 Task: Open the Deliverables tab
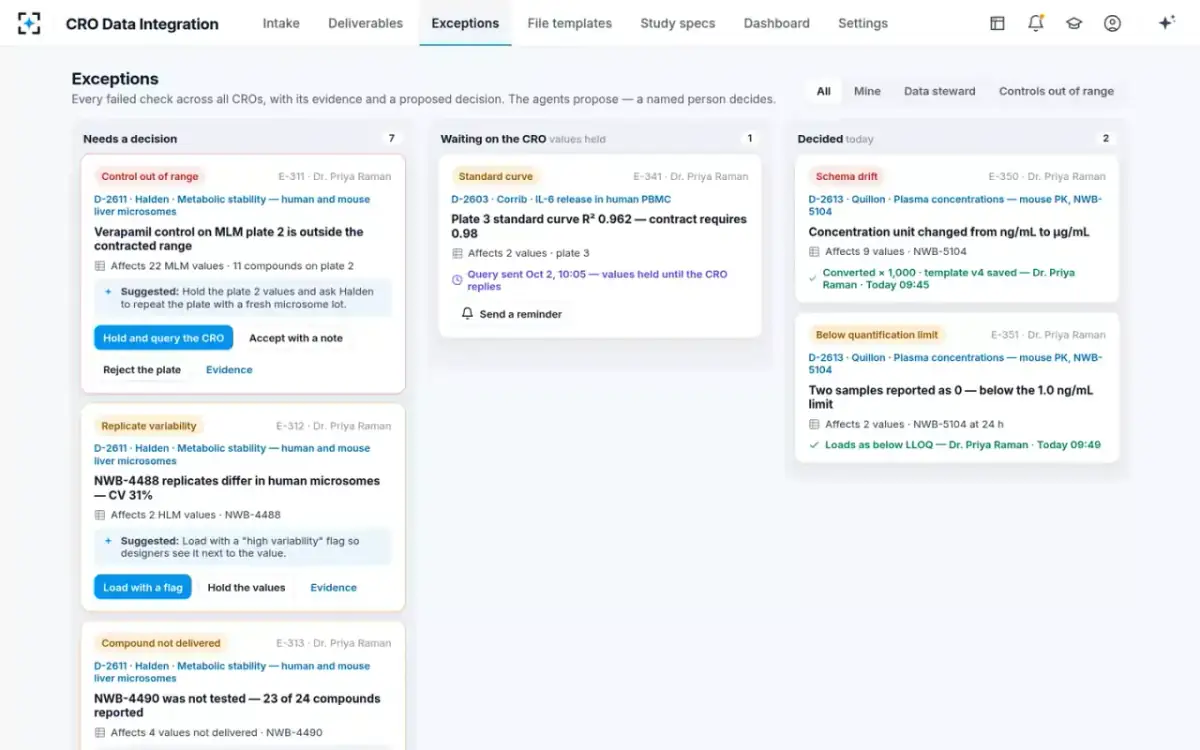[x=366, y=23]
